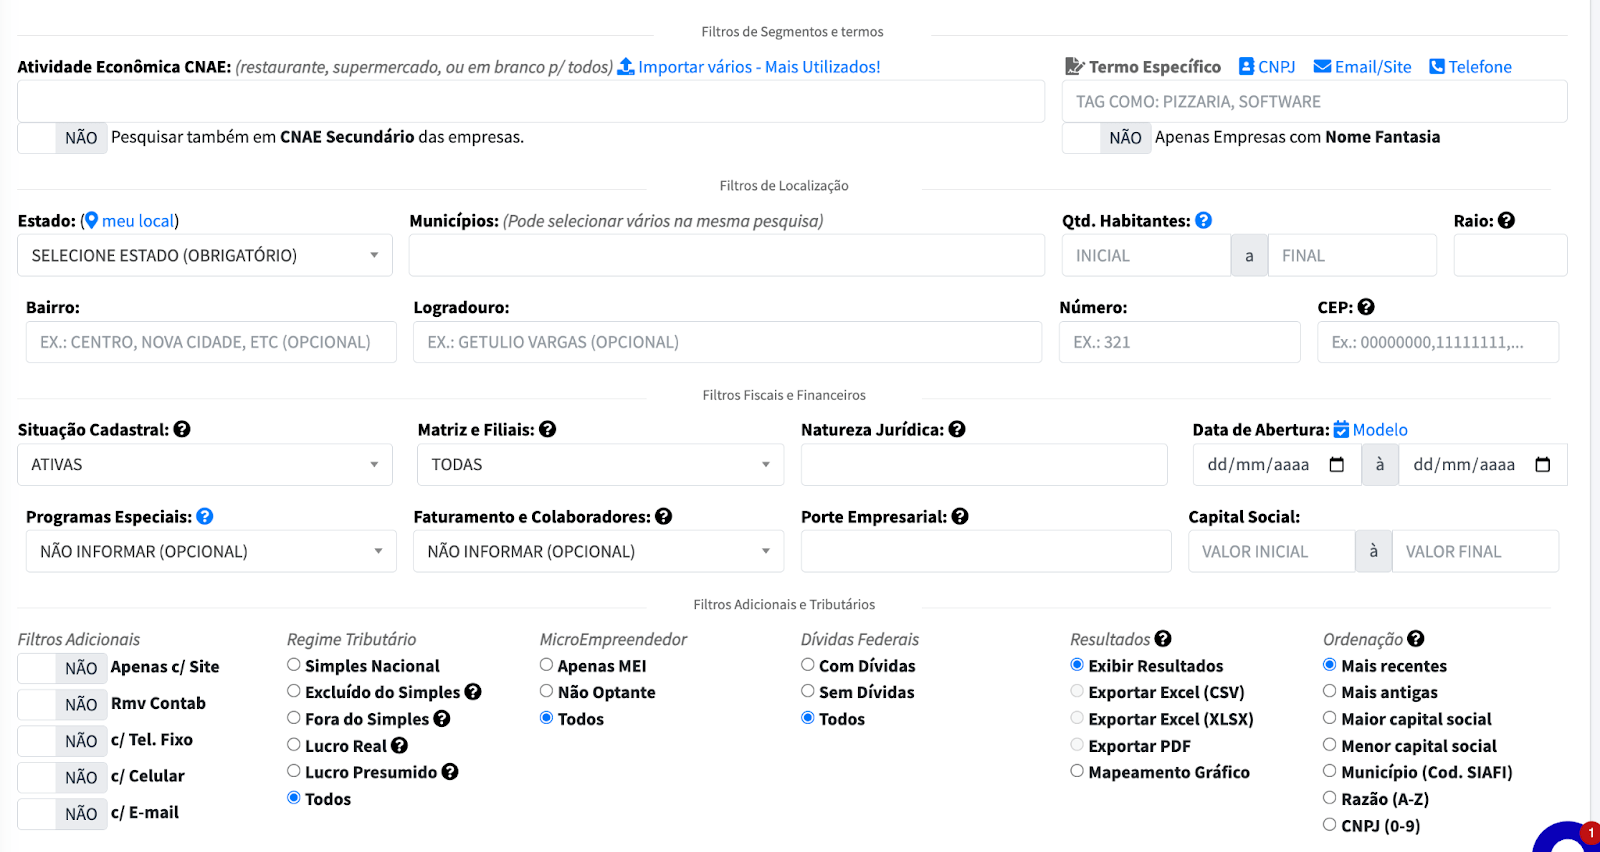The image size is (1600, 852).
Task: Click help icon beside Natureza Jurídica
Action: [x=957, y=429]
